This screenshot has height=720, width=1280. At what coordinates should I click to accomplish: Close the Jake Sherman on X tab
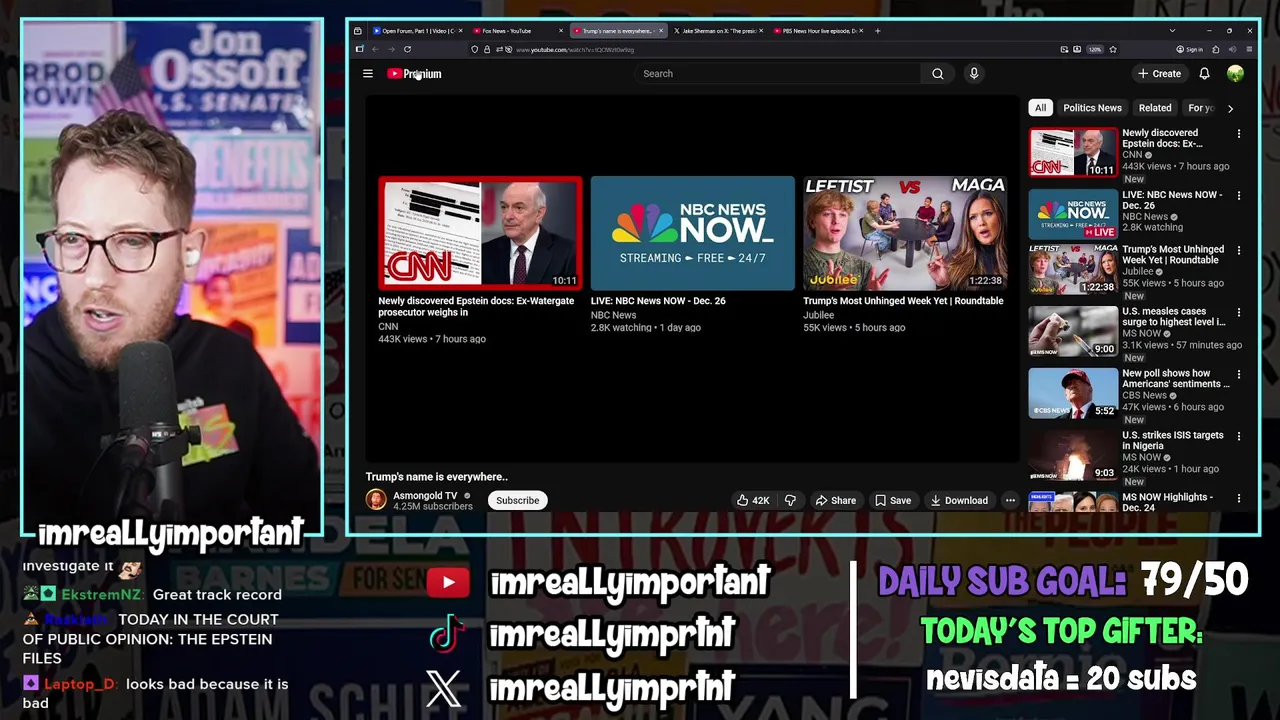[762, 31]
